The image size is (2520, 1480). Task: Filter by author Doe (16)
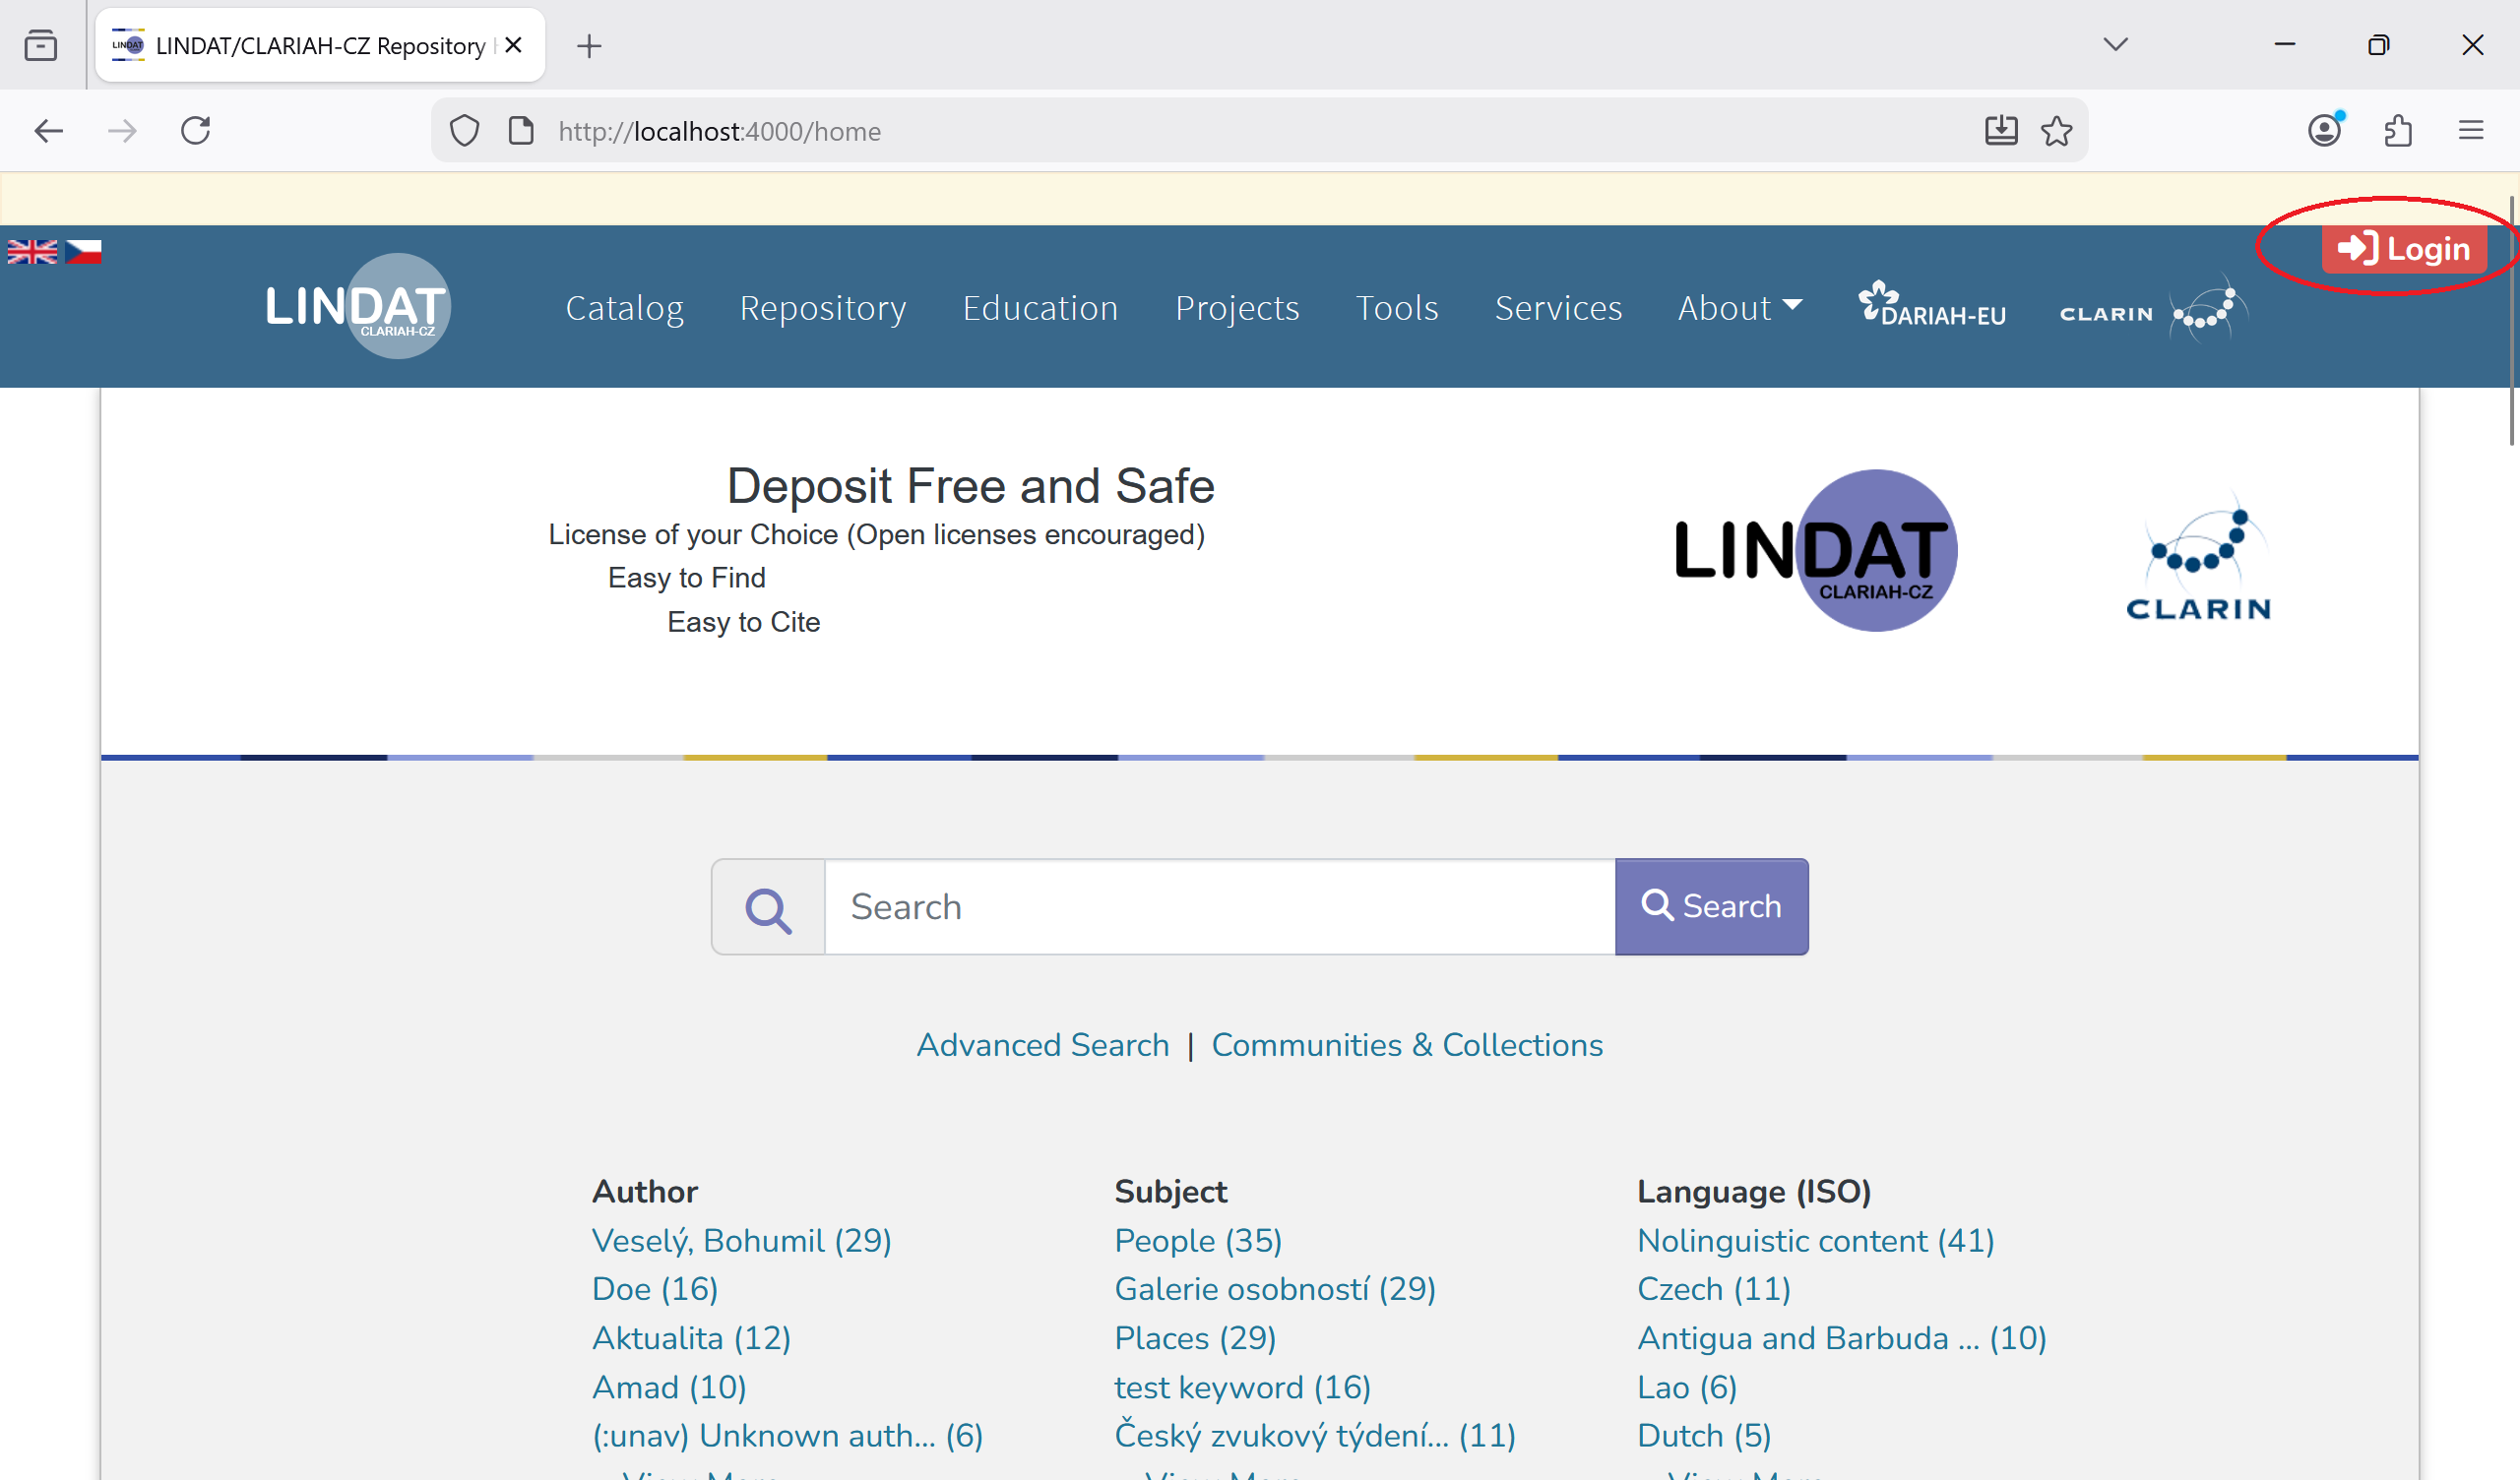tap(655, 1289)
